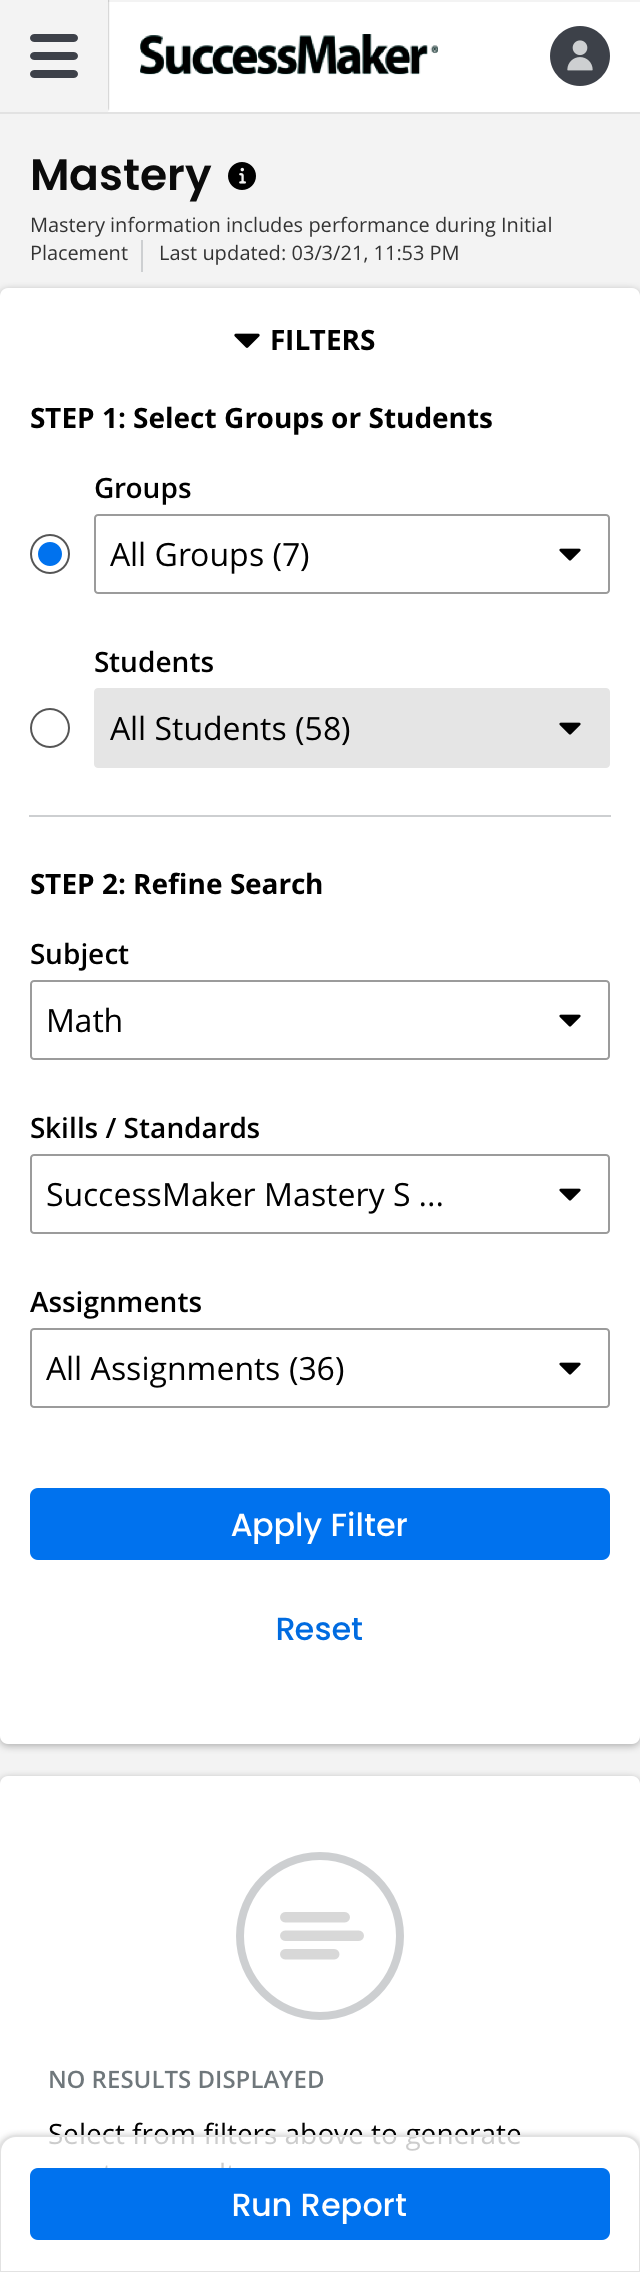Image resolution: width=640 pixels, height=2272 pixels.
Task: Select the Students radio button
Action: (50, 728)
